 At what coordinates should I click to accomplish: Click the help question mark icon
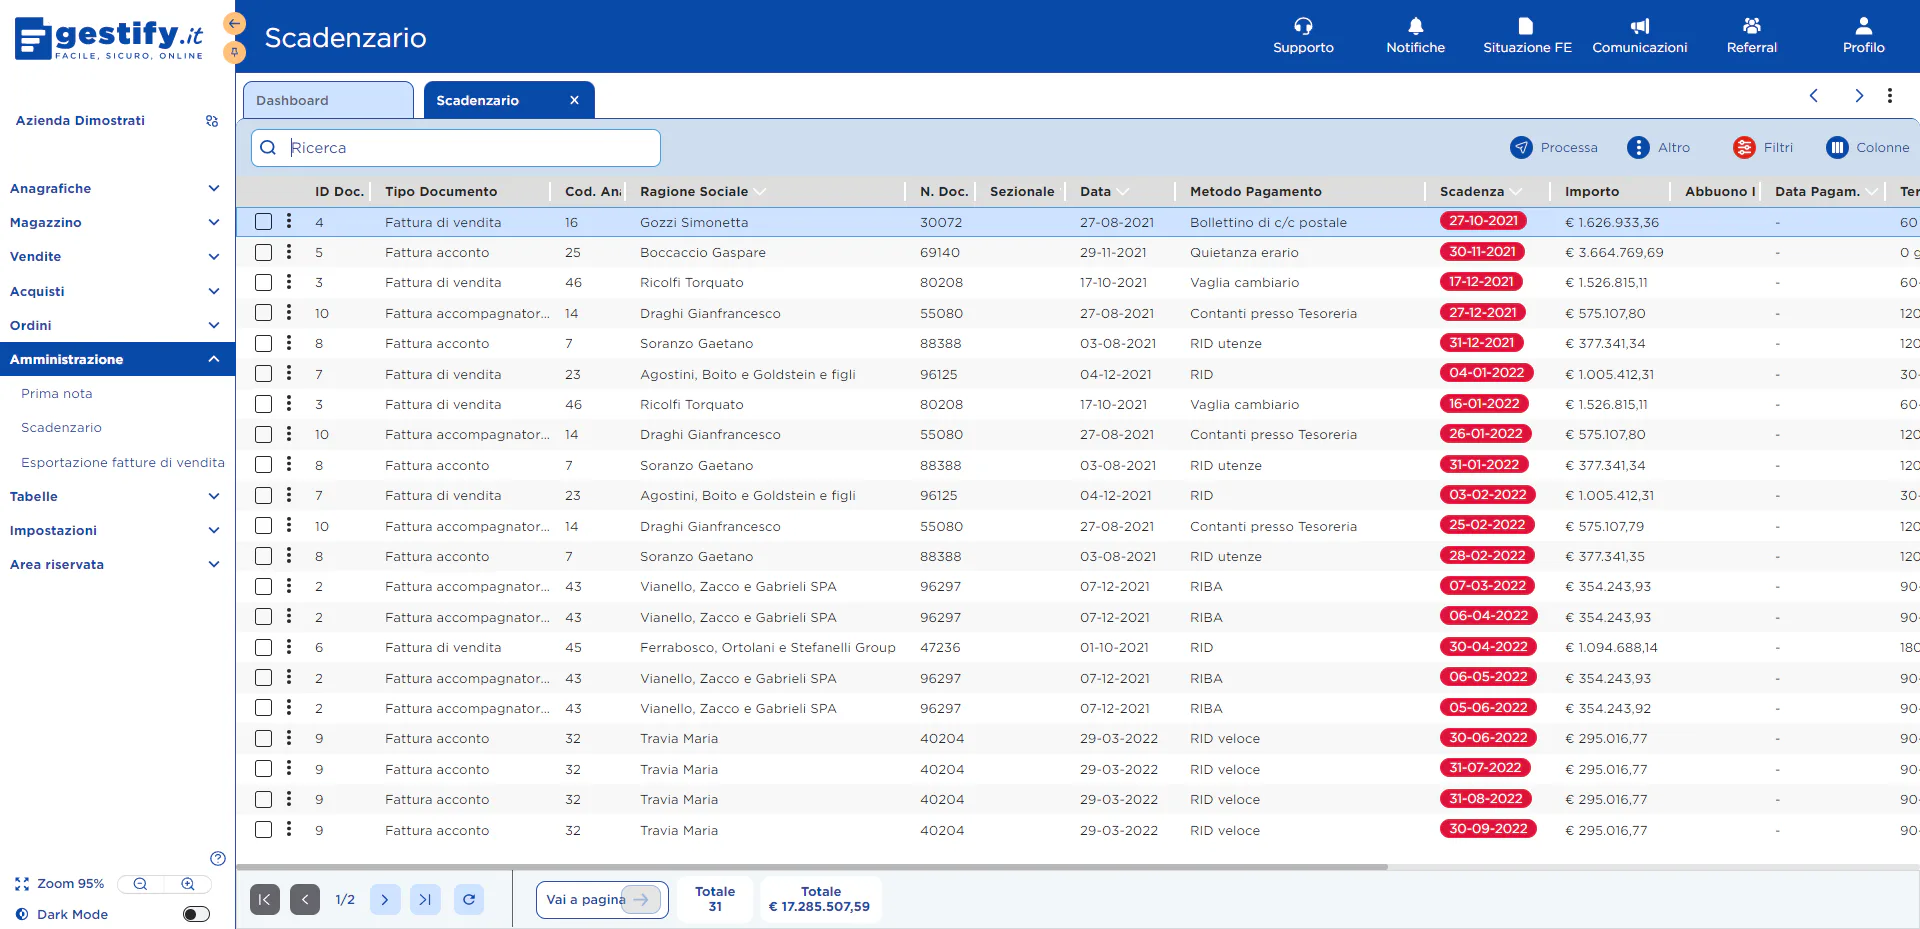tap(218, 858)
